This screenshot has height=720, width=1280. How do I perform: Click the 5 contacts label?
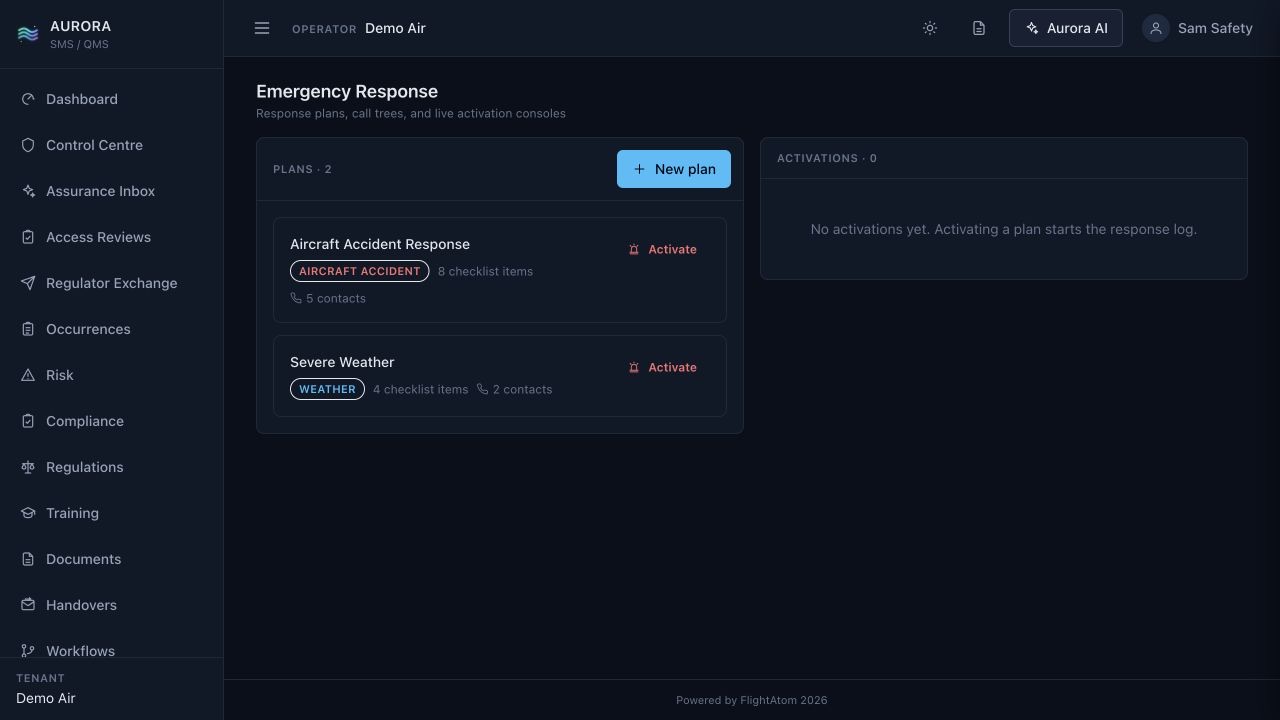click(336, 298)
